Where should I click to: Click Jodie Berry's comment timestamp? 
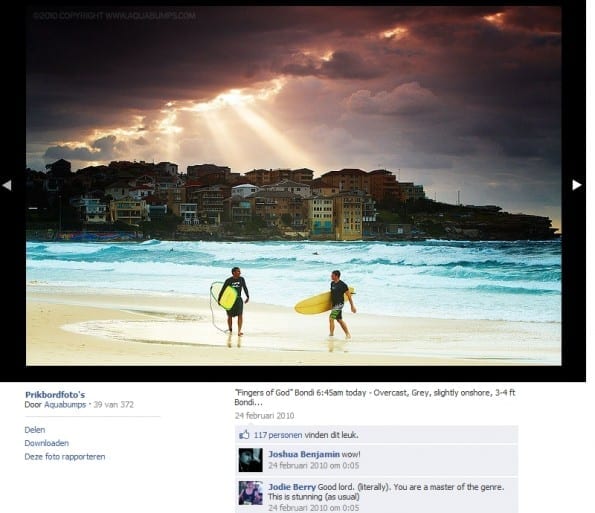pyautogui.click(x=313, y=508)
